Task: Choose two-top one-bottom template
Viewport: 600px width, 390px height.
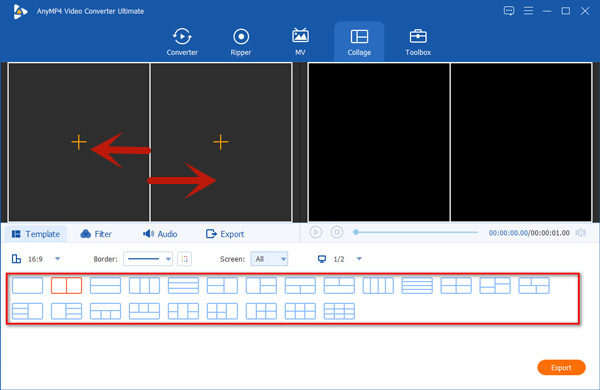Action: click(x=339, y=286)
